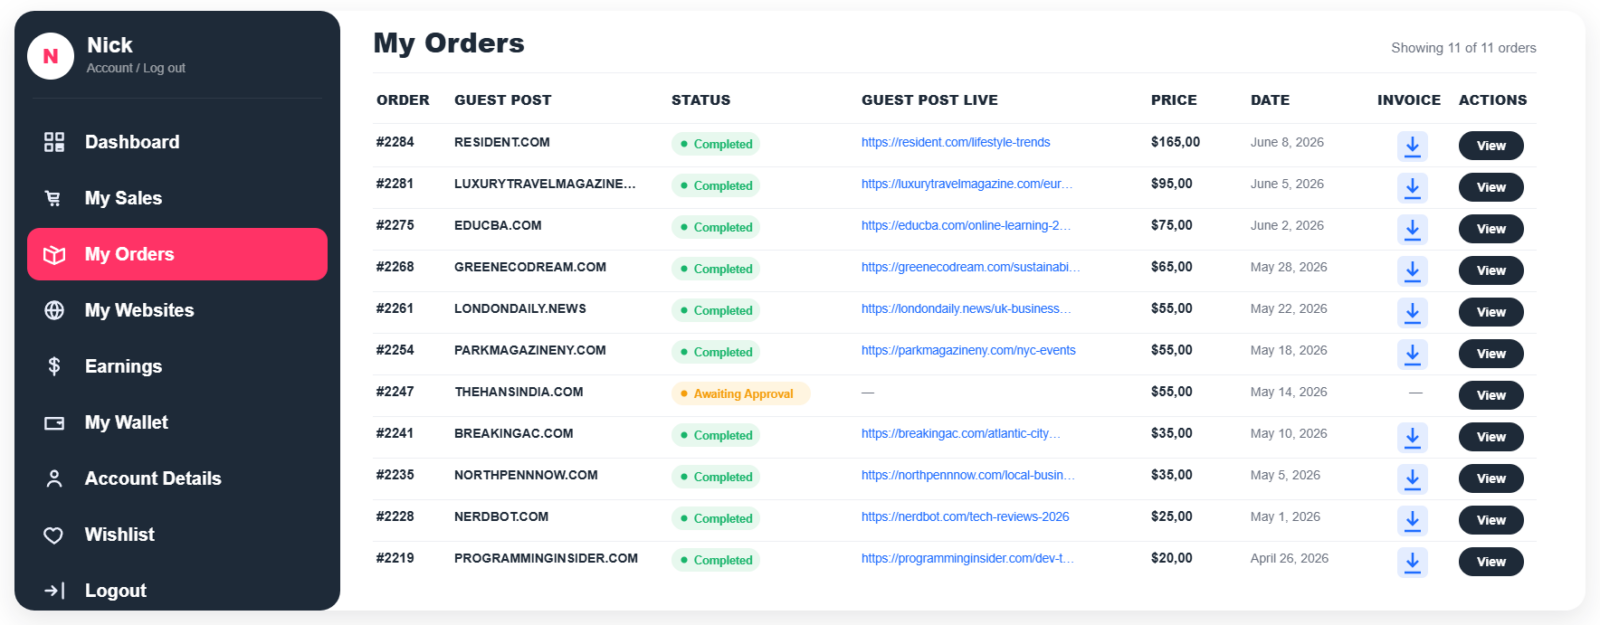Open the Earnings menu item

point(177,366)
